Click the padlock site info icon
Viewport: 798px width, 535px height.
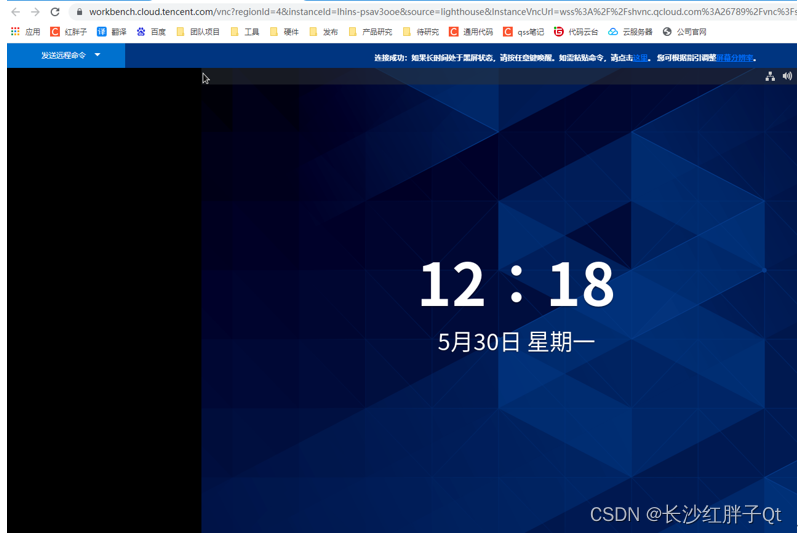(x=79, y=12)
